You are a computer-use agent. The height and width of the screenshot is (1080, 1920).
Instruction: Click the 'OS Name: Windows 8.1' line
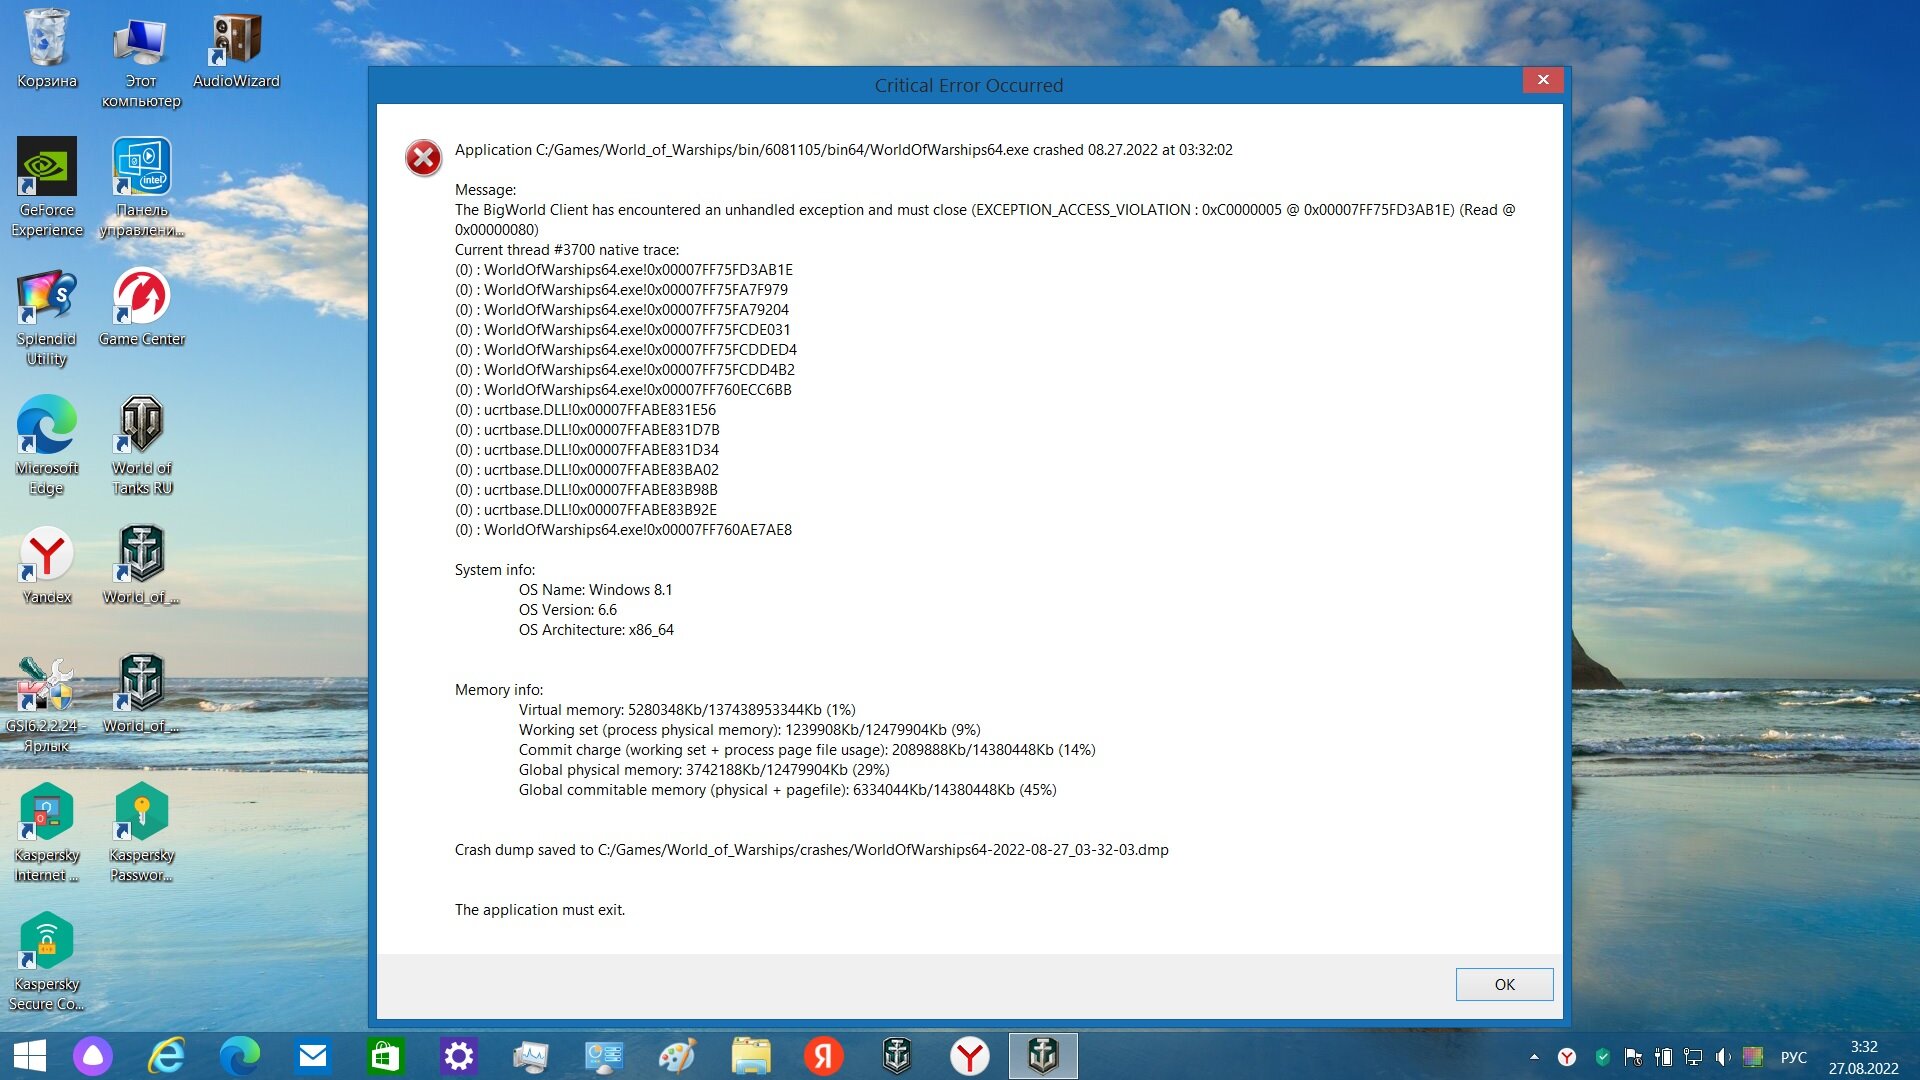(595, 590)
